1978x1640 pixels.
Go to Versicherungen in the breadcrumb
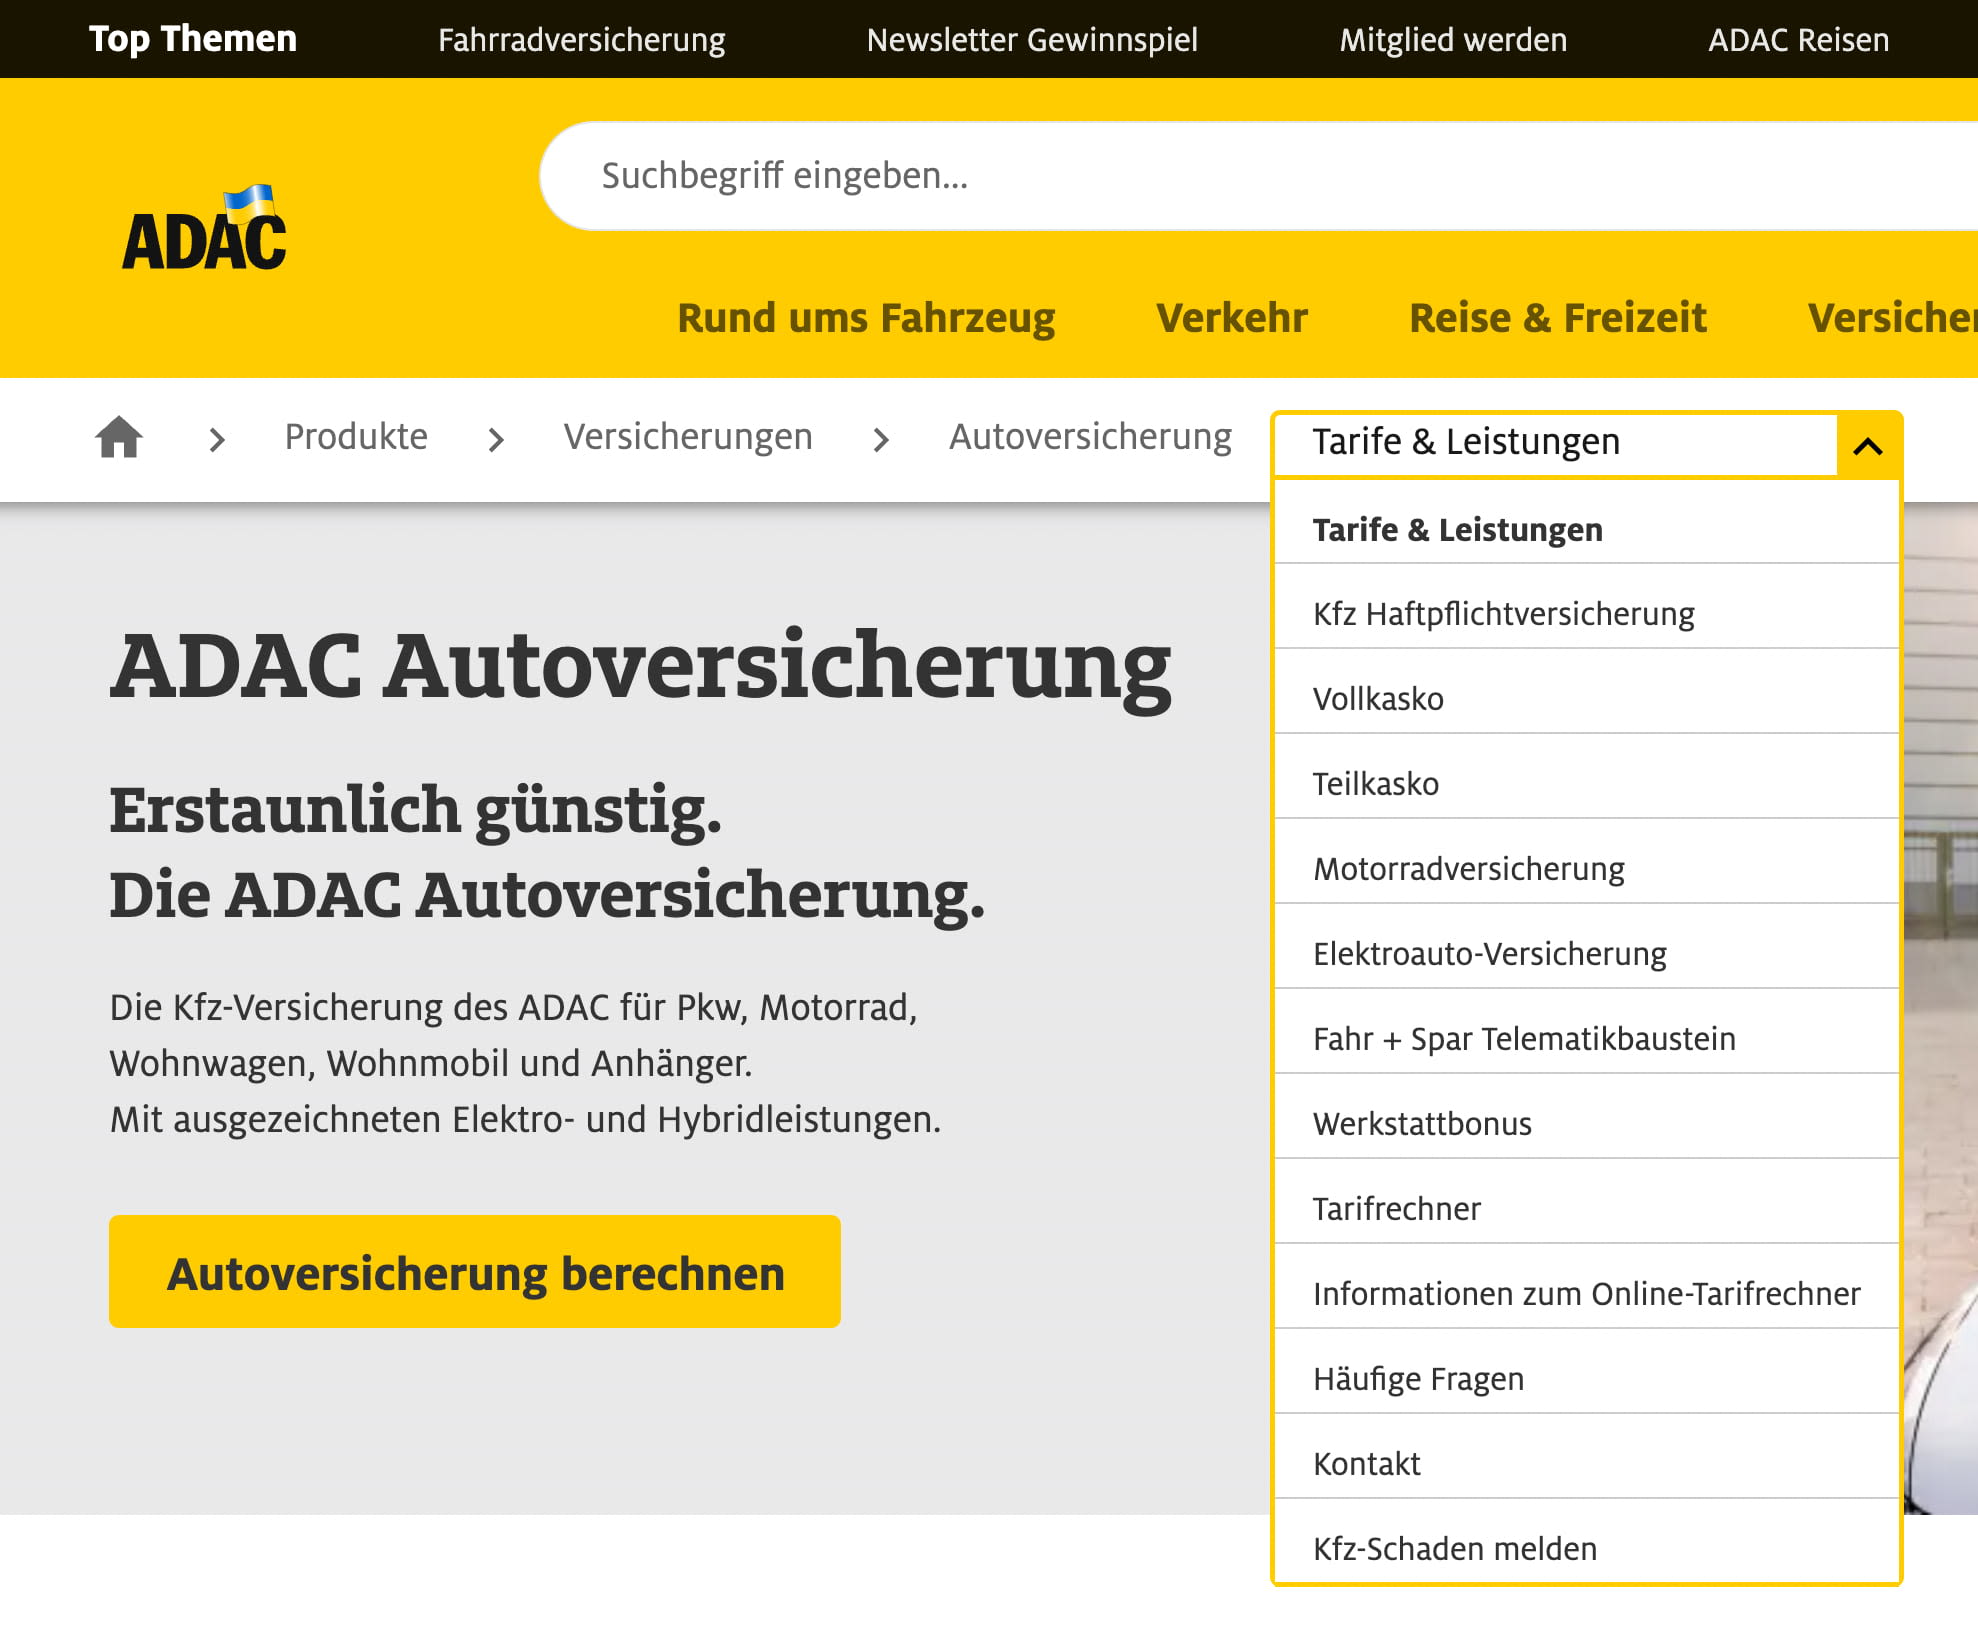(x=688, y=437)
